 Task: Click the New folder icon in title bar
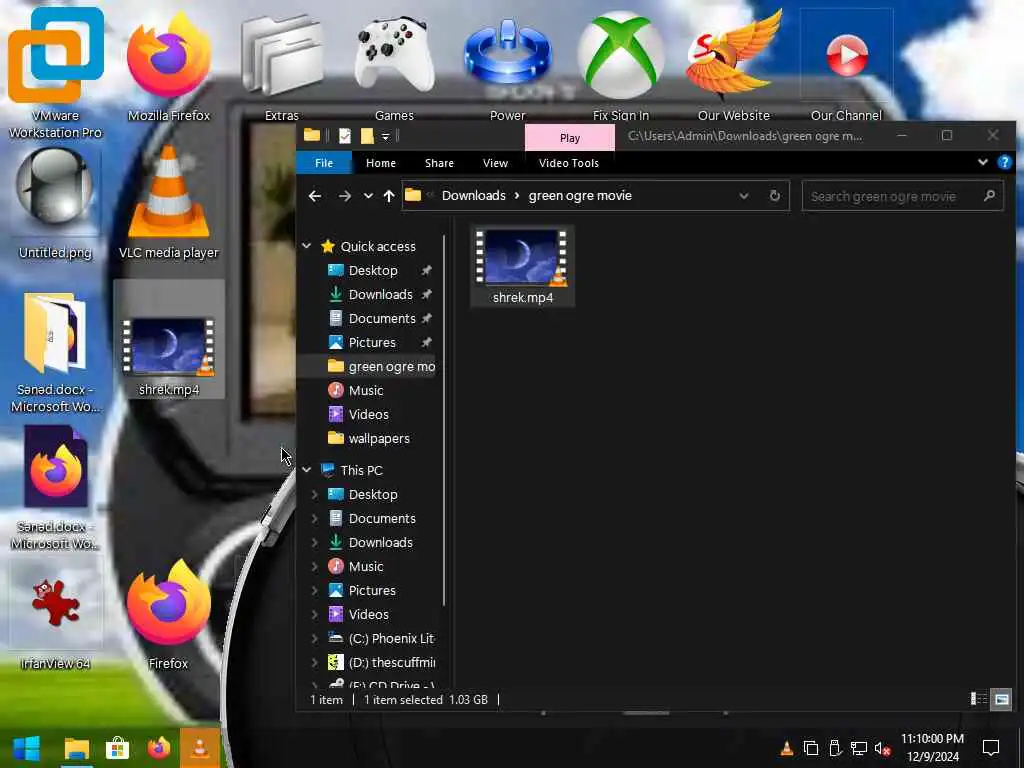[367, 136]
